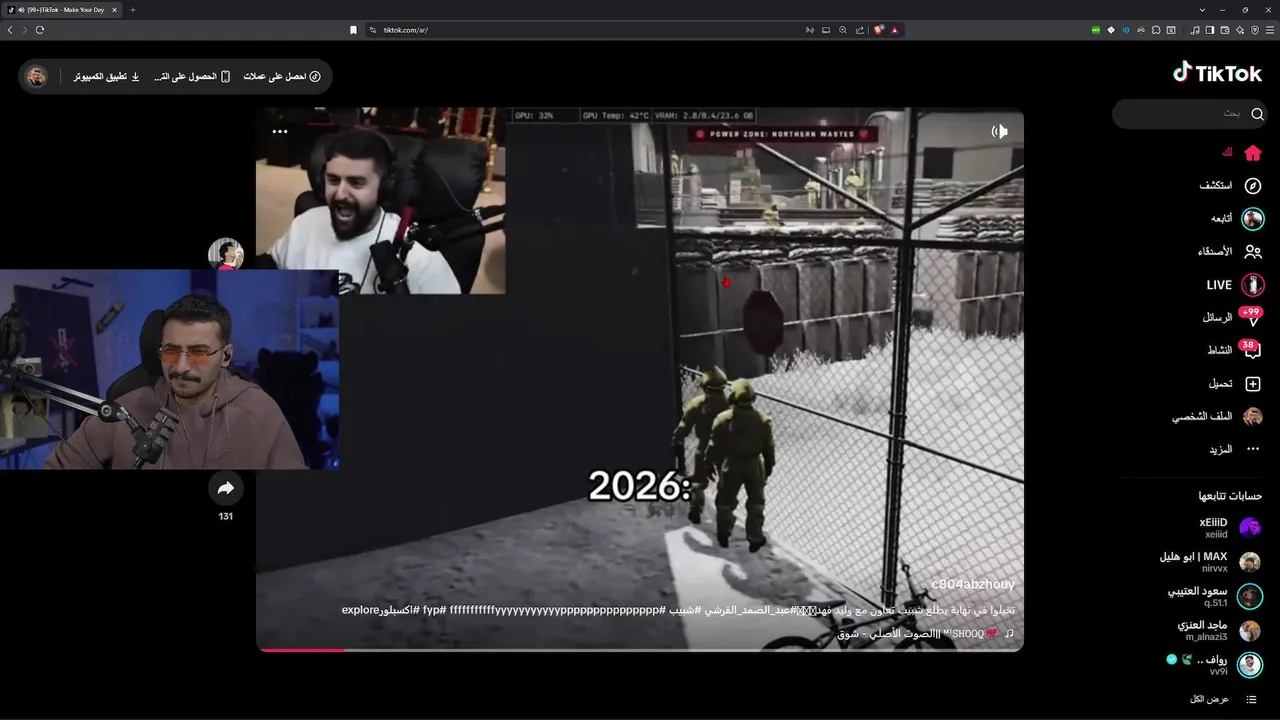
Task: Open profile avatar in top pill bar
Action: [x=36, y=76]
